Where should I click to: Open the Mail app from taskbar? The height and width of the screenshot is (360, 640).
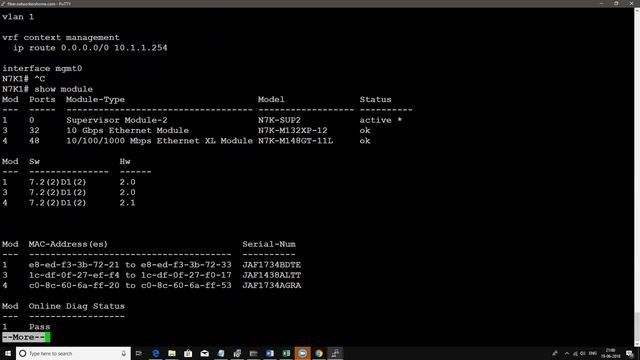coord(204,353)
